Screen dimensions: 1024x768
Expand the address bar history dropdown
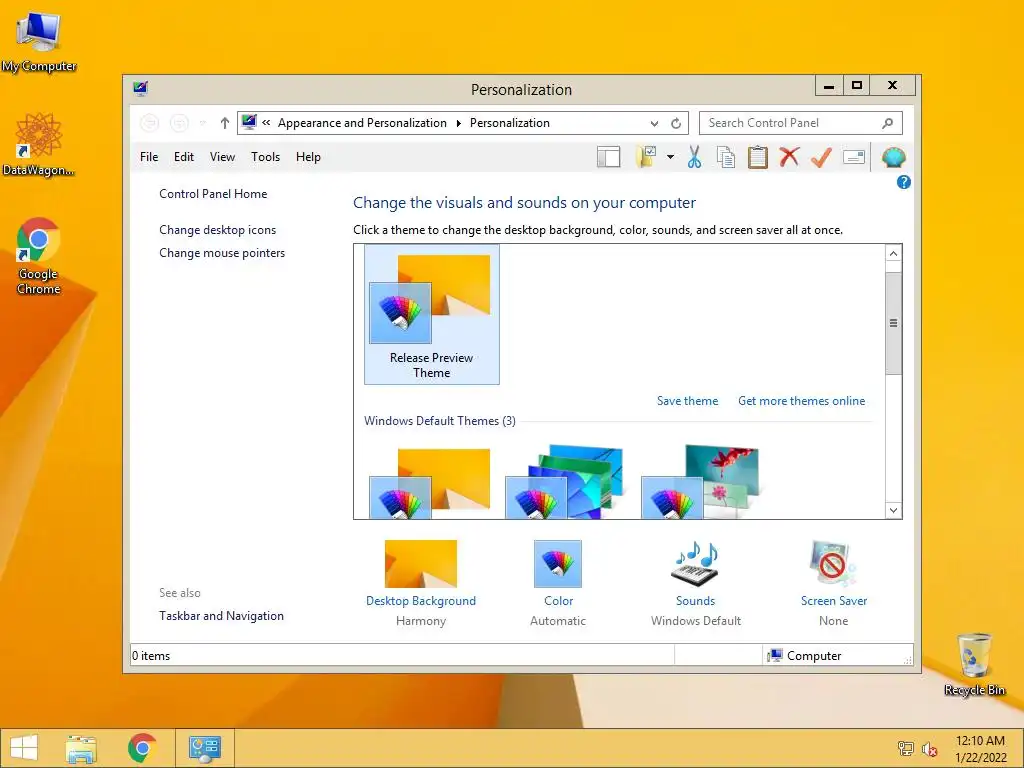(x=654, y=123)
